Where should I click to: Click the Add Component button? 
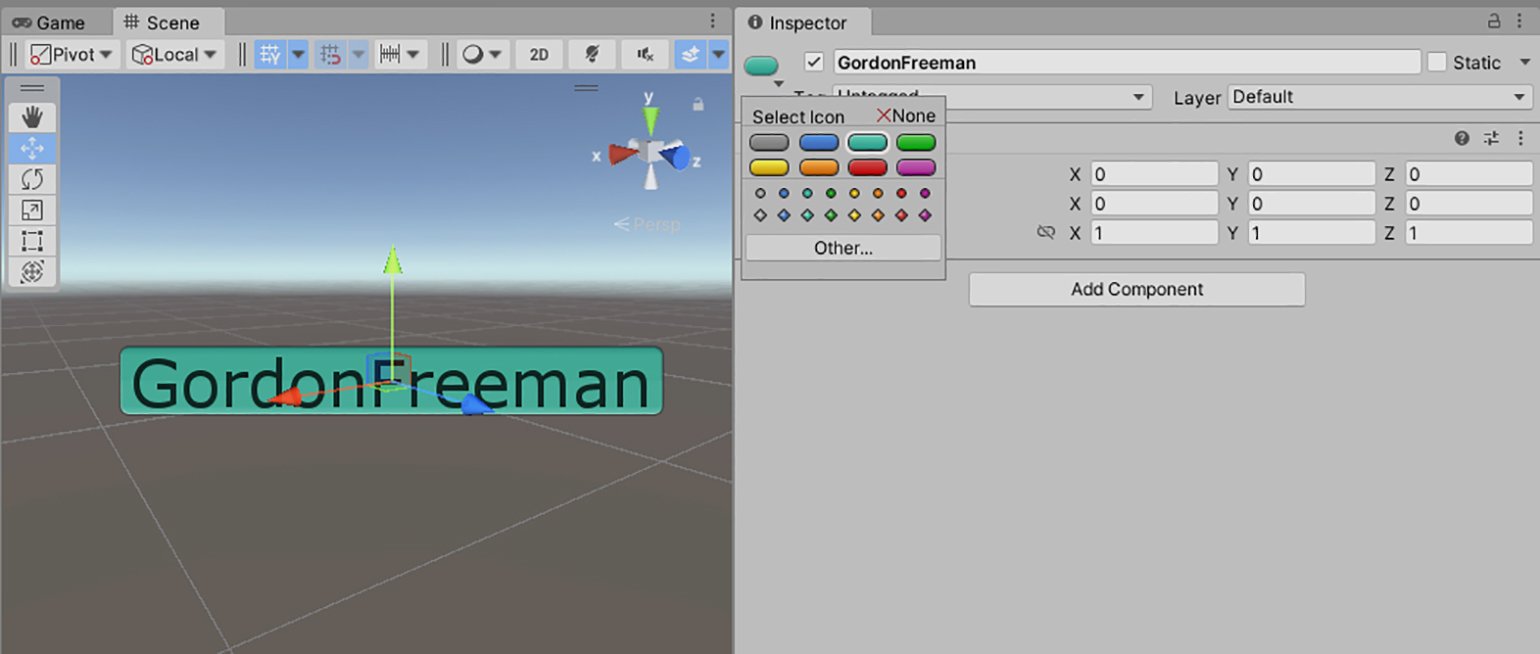[1137, 289]
